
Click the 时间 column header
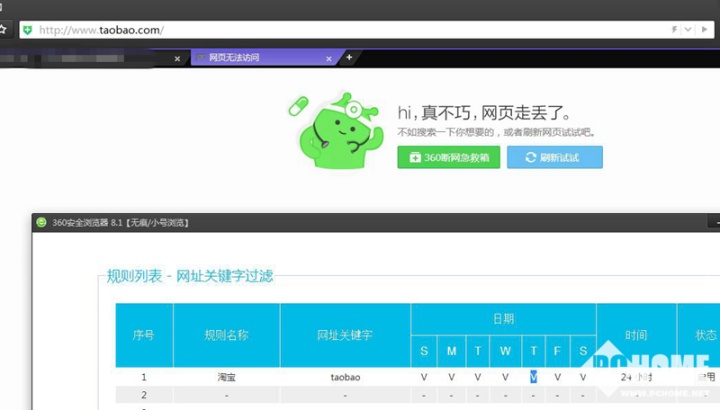pos(636,335)
